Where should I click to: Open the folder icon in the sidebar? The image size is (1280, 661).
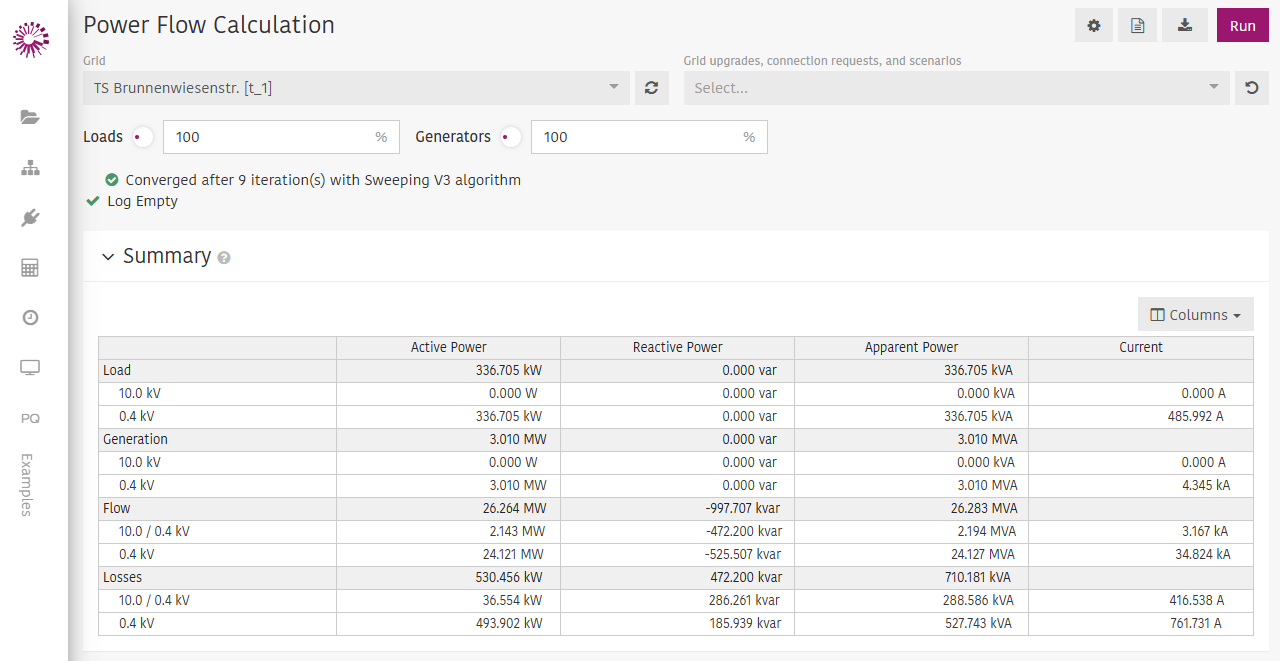[x=30, y=117]
